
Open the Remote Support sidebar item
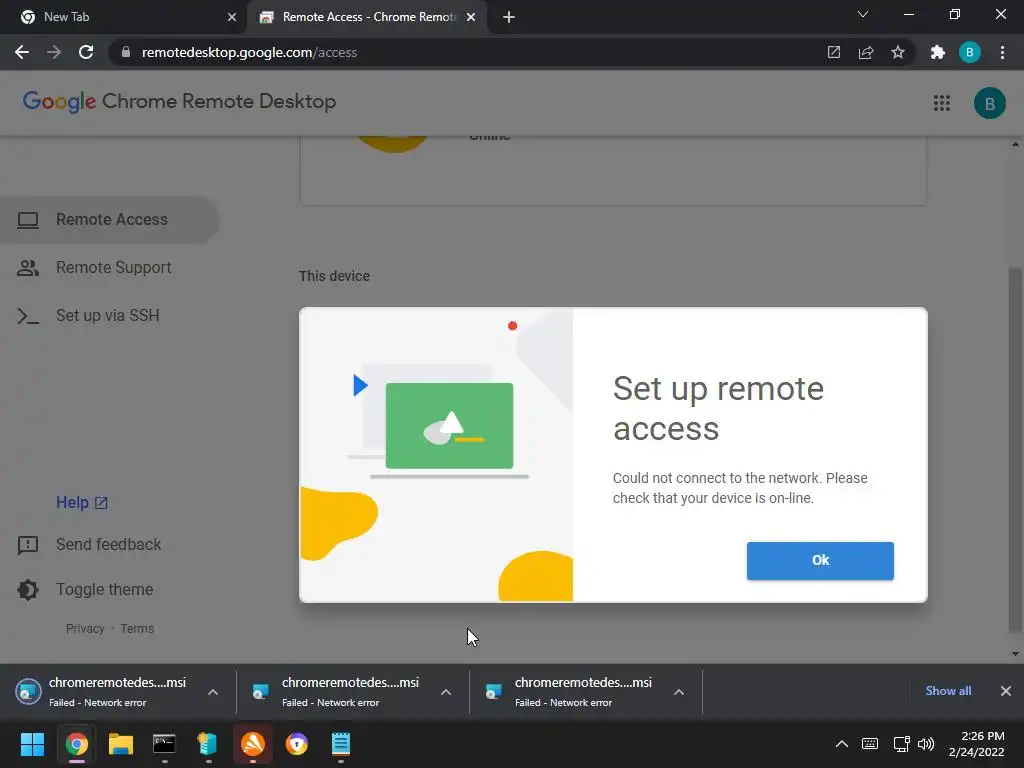95,268
